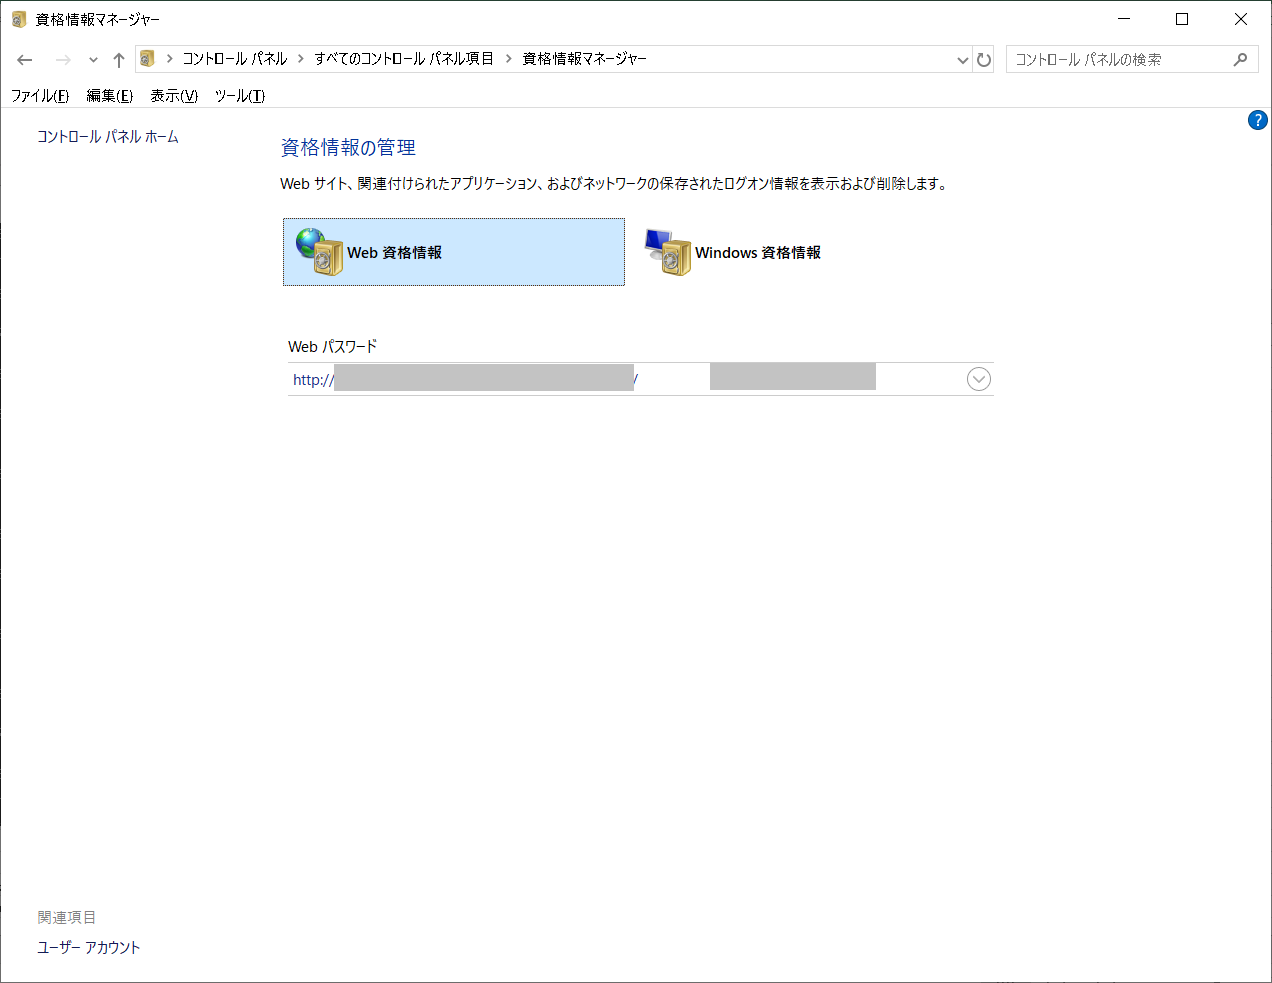
Task: Expand the http:// web password entry
Action: 979,379
